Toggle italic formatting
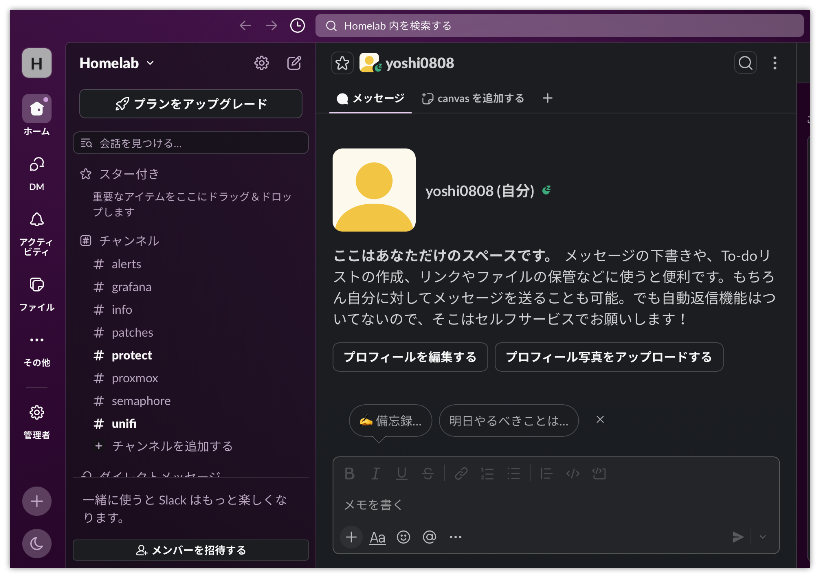Screen dimensions: 820x578 (375, 474)
